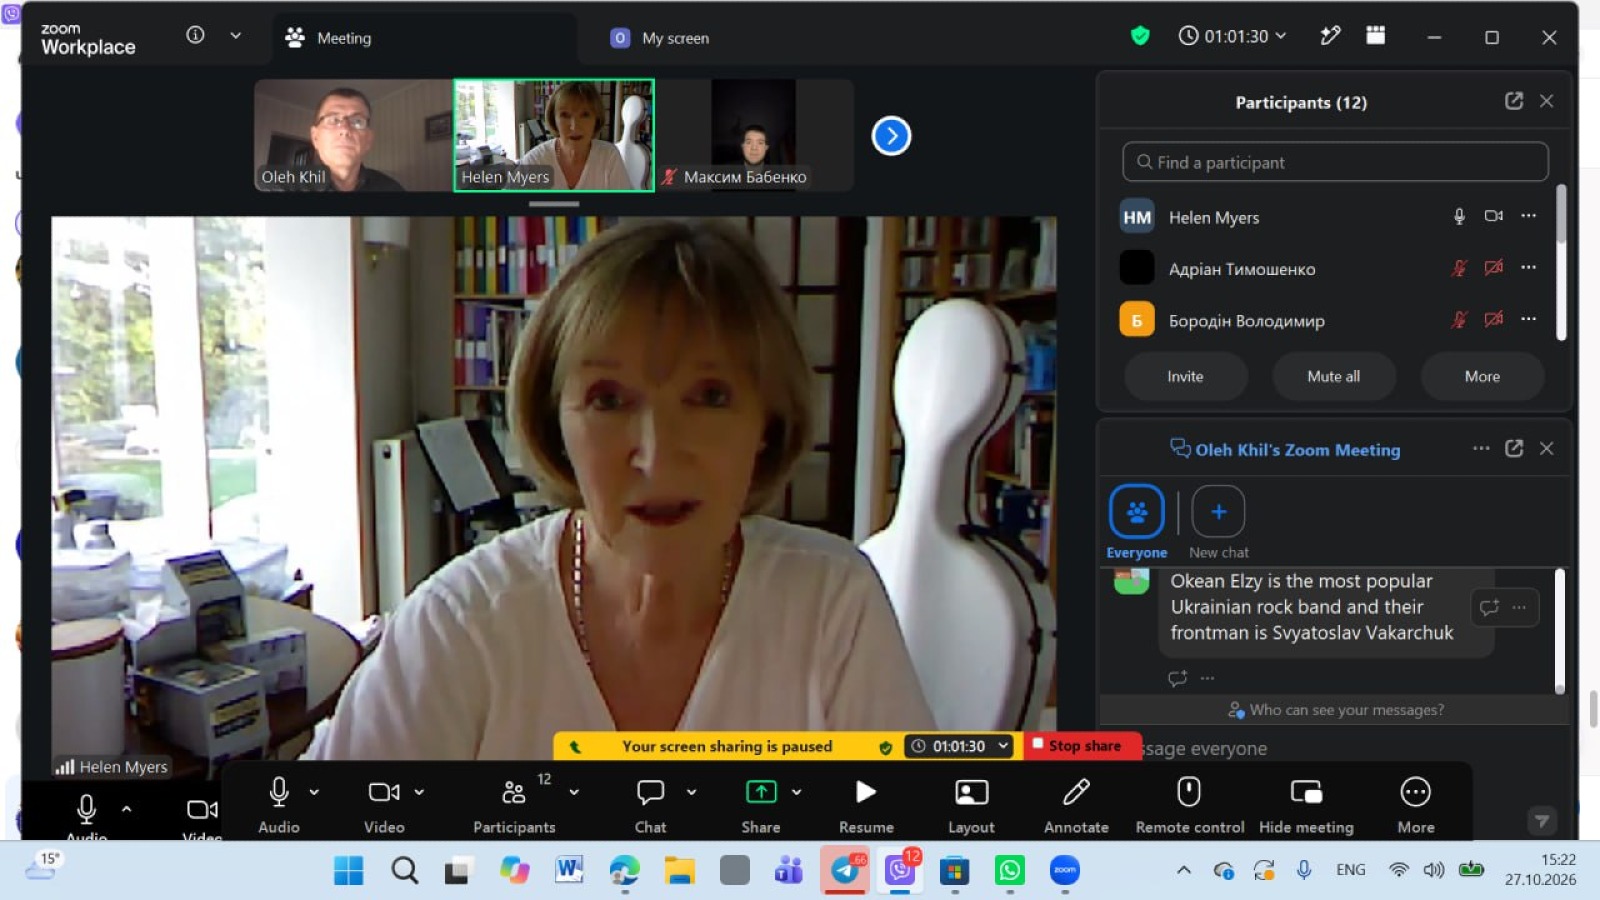Viewport: 1600px width, 900px height.
Task: Click the chat messages scrollbar
Action: 1560,630
